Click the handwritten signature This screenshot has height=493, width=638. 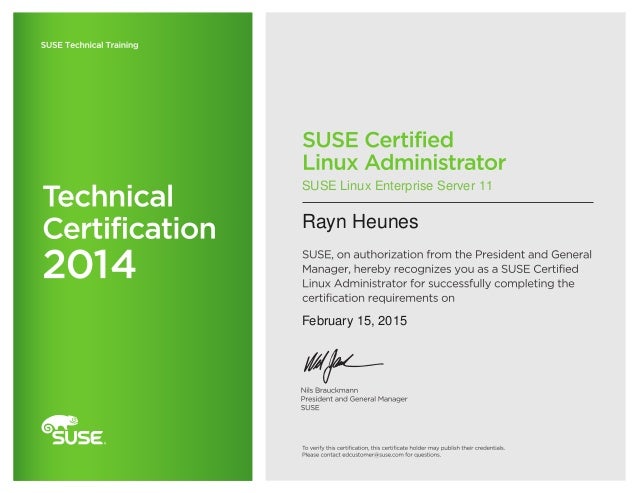[x=343, y=364]
